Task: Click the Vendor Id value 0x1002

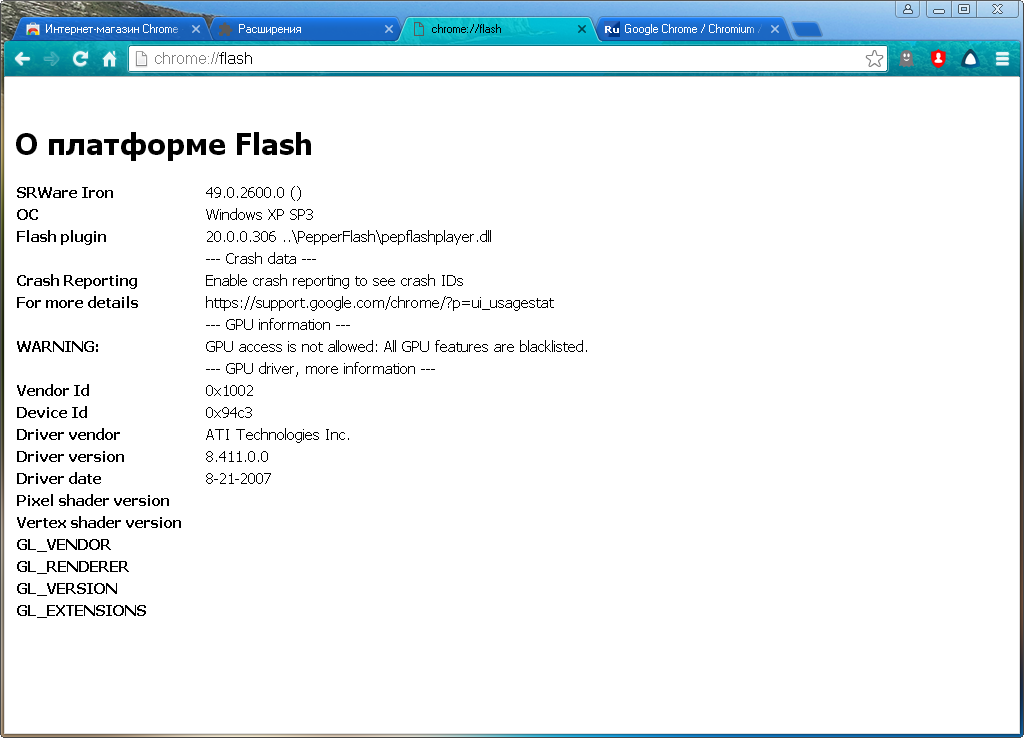Action: tap(229, 391)
